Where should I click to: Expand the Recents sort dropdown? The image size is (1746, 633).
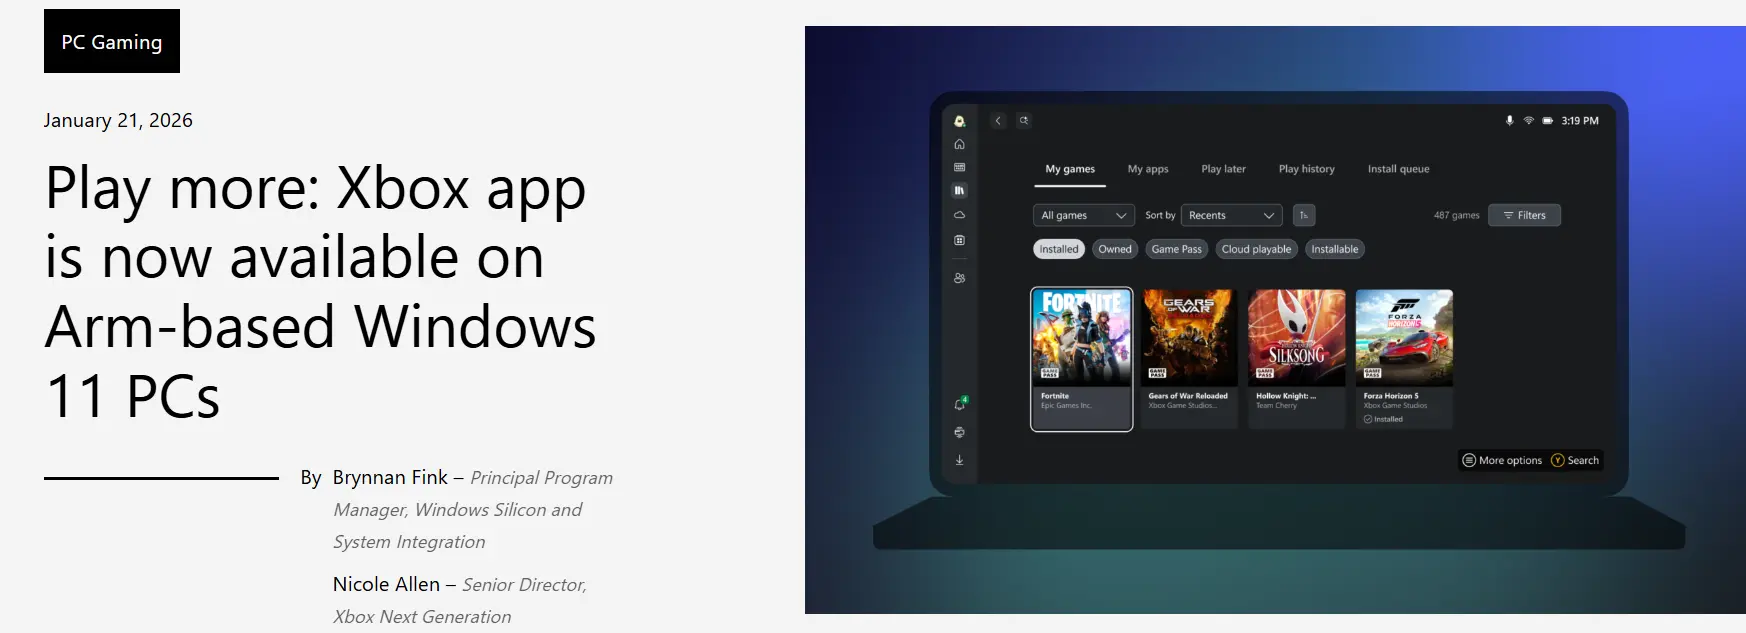pyautogui.click(x=1232, y=215)
